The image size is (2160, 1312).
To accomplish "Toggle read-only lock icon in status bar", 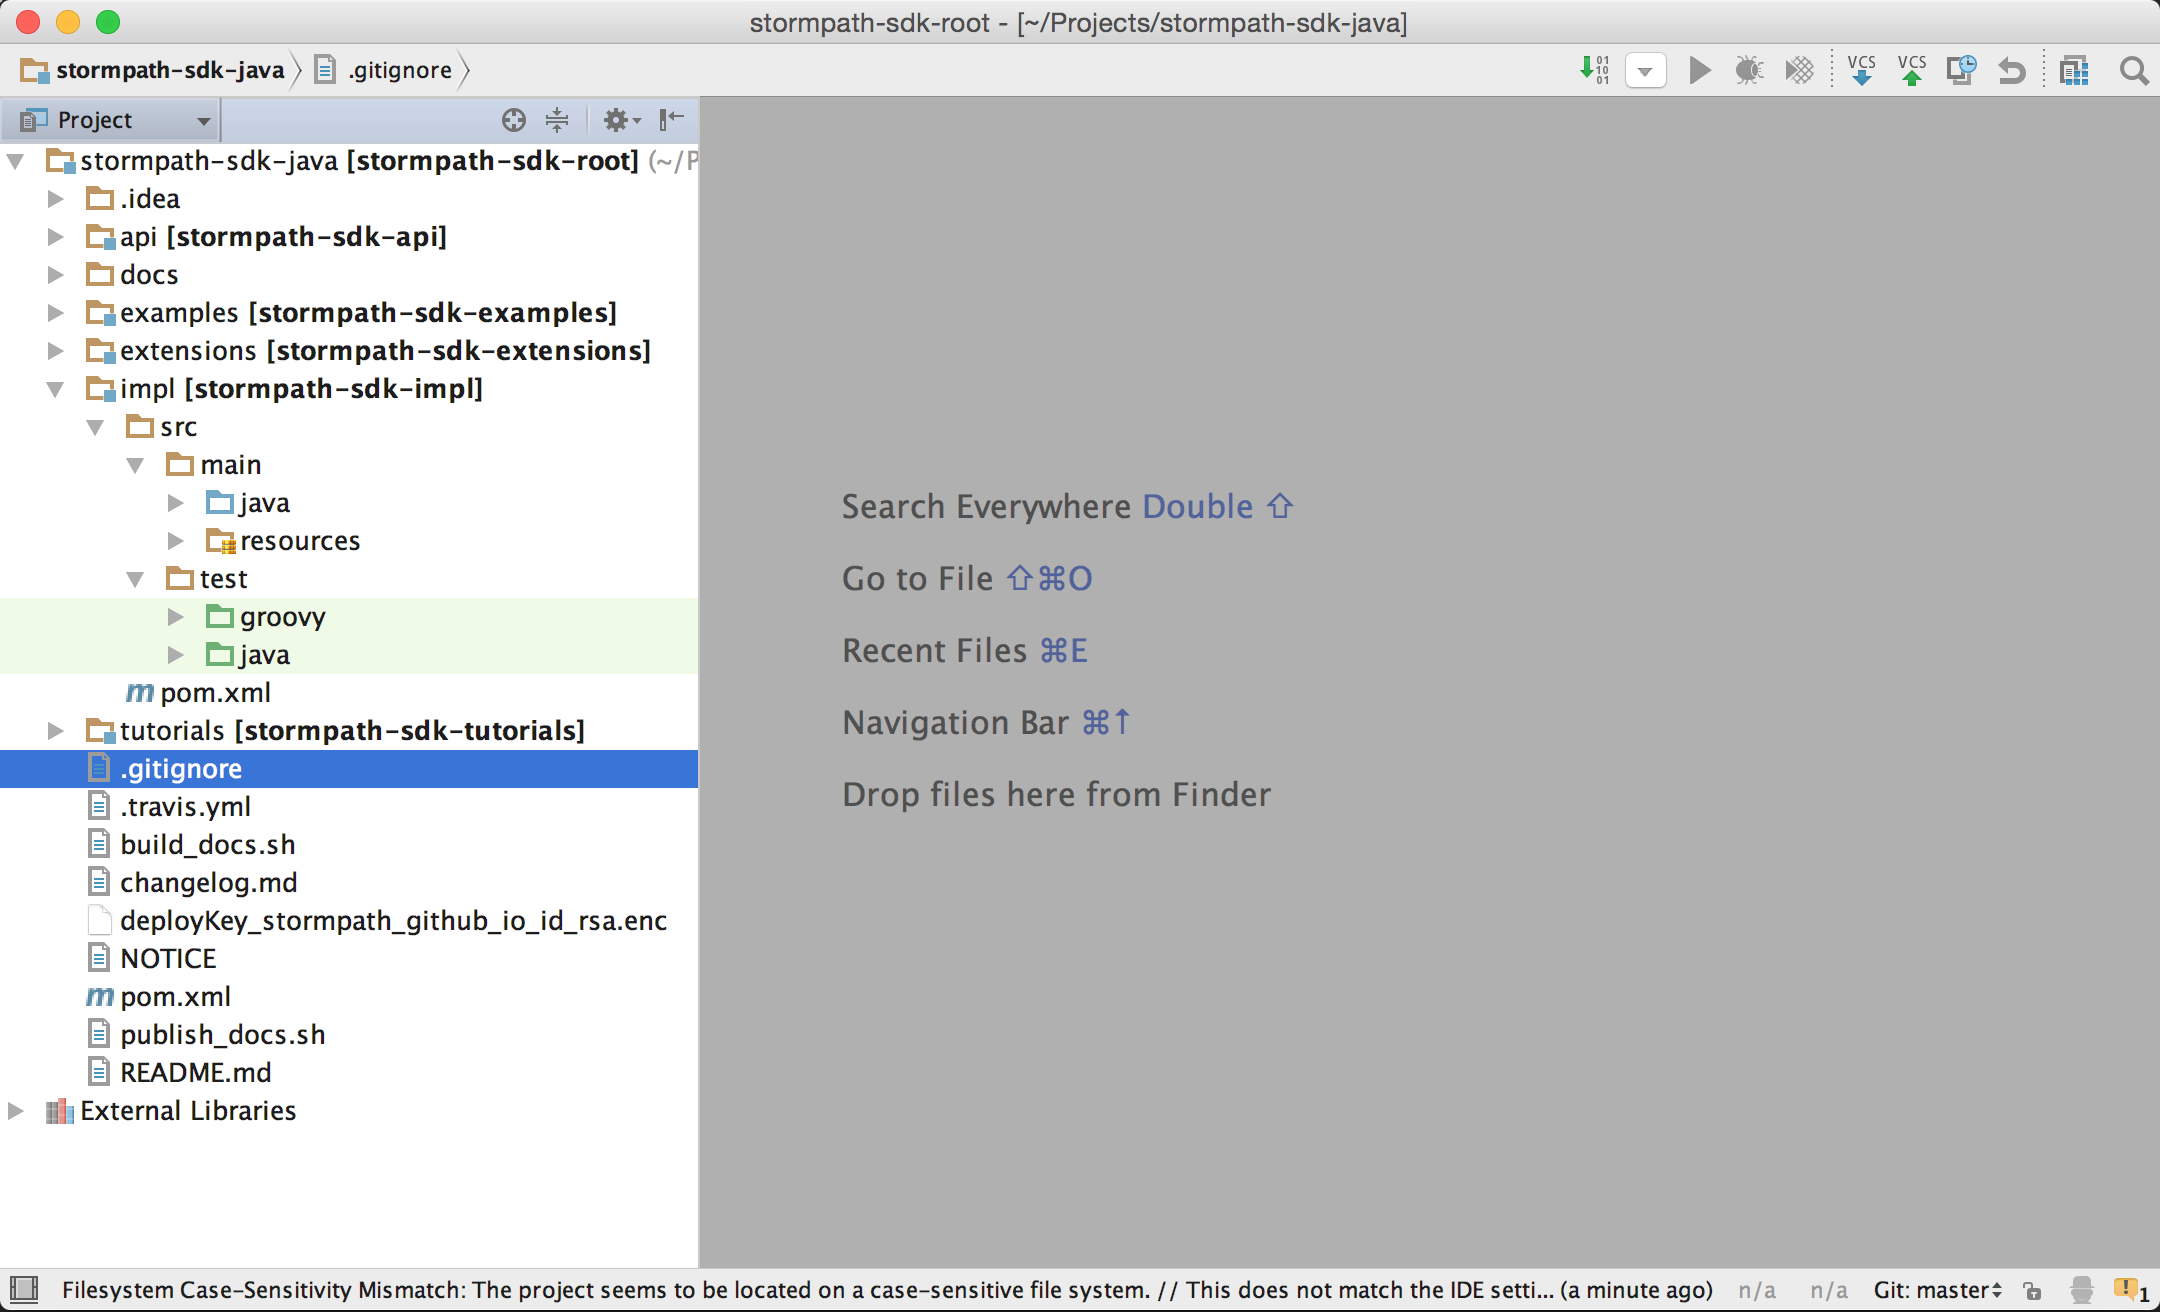I will click(2031, 1290).
